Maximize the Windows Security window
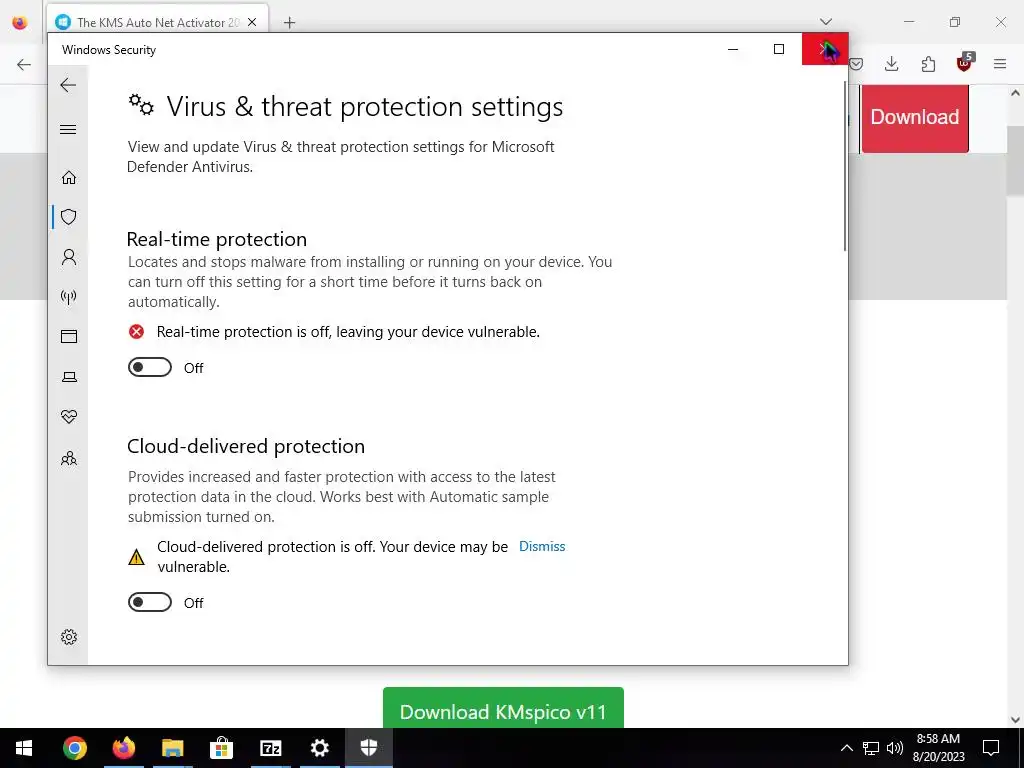The width and height of the screenshot is (1024, 768). point(778,49)
